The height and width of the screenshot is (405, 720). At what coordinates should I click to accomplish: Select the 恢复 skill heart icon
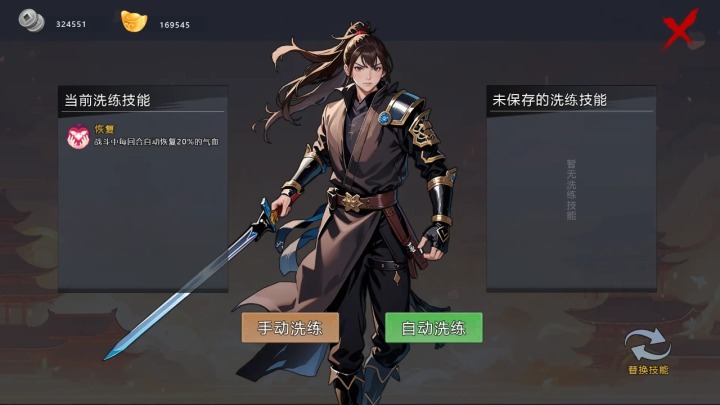click(x=78, y=136)
